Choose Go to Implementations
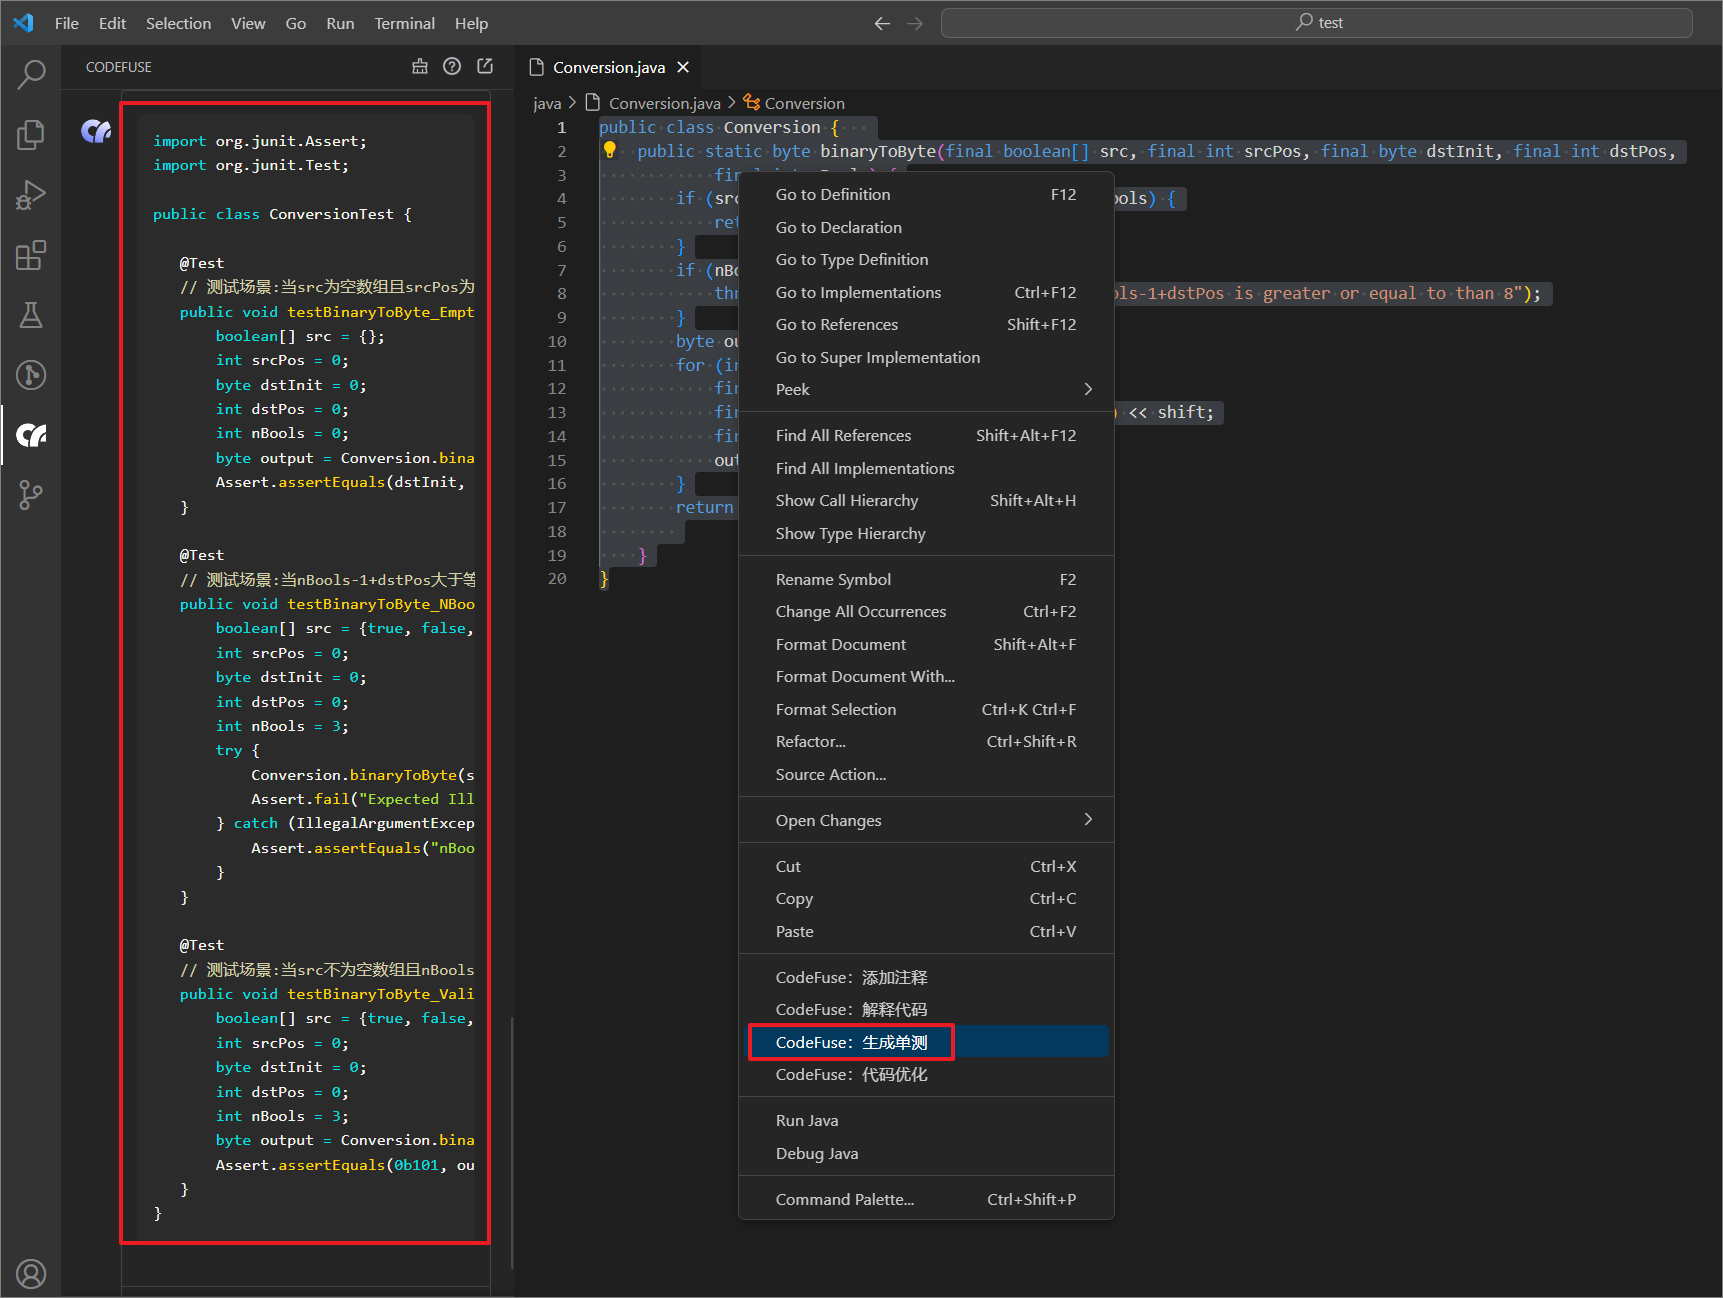1723x1298 pixels. tap(926, 292)
